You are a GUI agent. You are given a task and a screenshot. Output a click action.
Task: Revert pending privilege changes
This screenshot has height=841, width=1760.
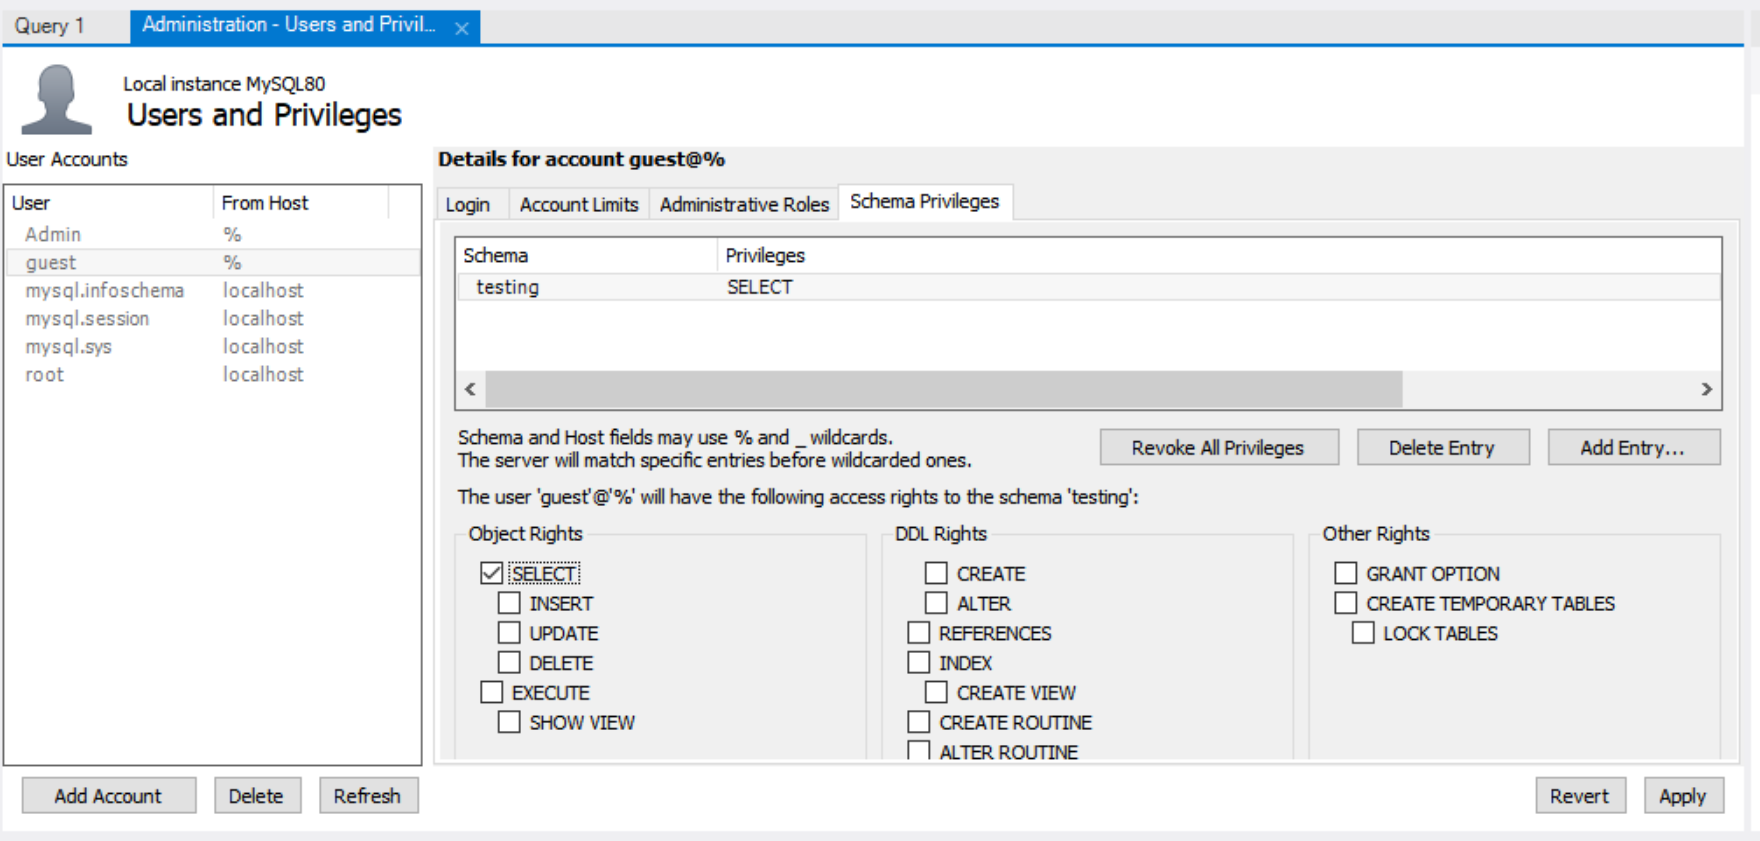point(1580,796)
